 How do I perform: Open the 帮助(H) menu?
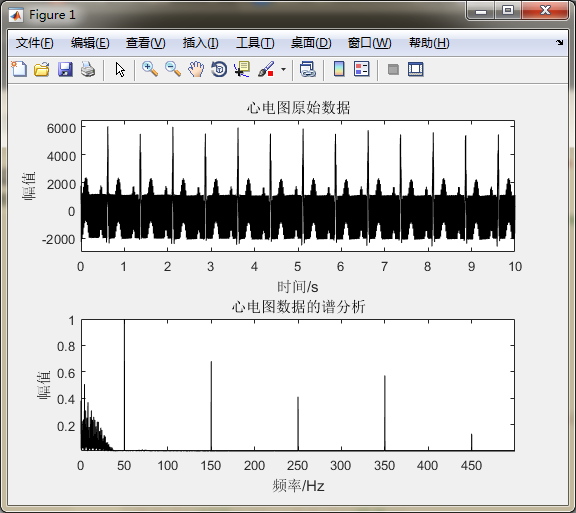click(x=429, y=43)
